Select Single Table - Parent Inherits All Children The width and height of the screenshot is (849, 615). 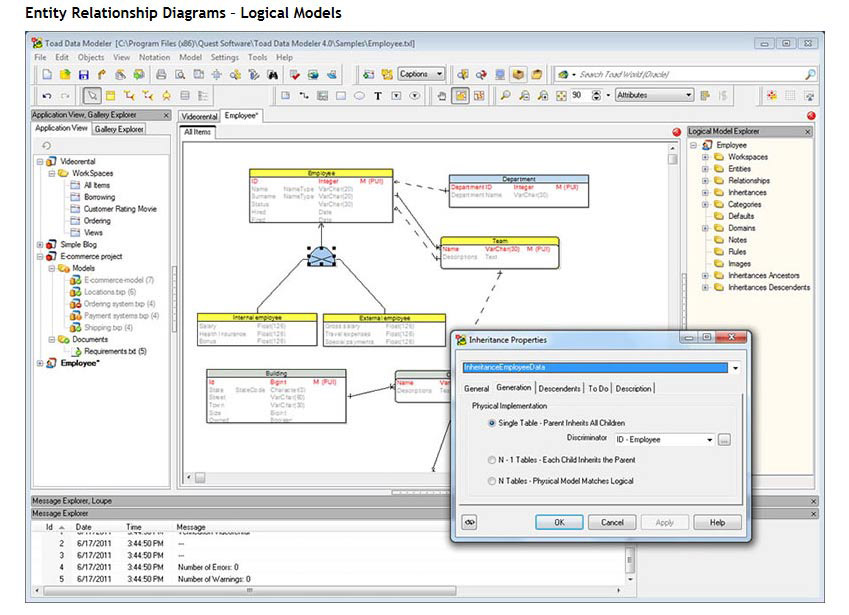click(557, 423)
